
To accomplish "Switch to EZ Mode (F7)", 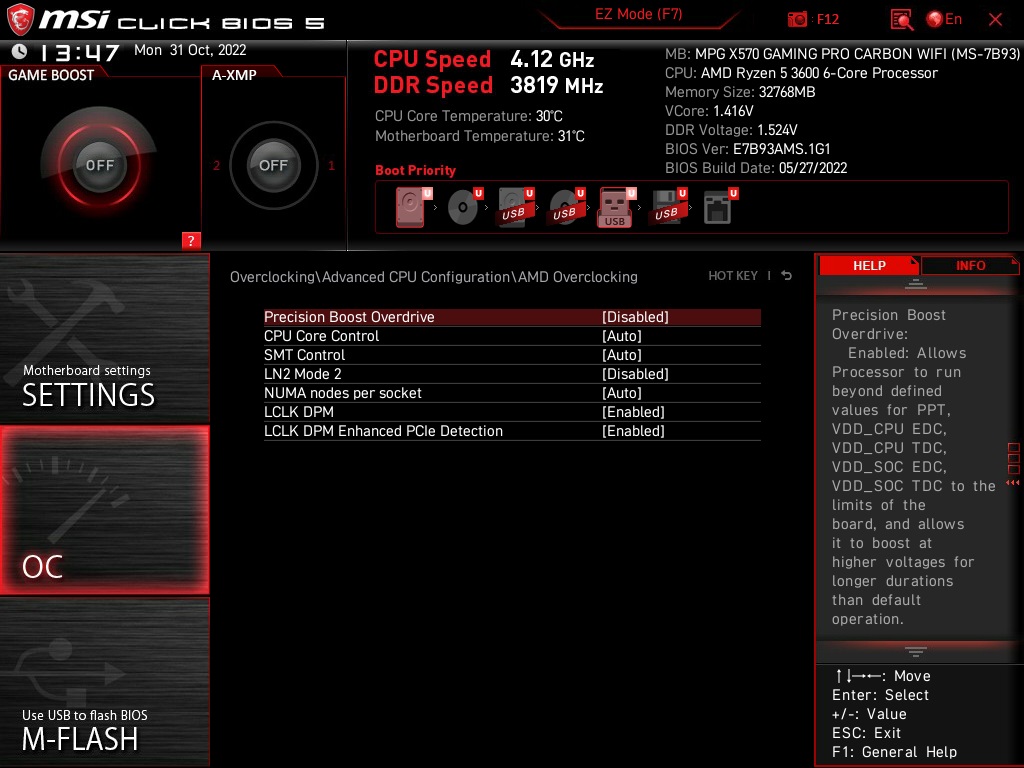I will 638,14.
